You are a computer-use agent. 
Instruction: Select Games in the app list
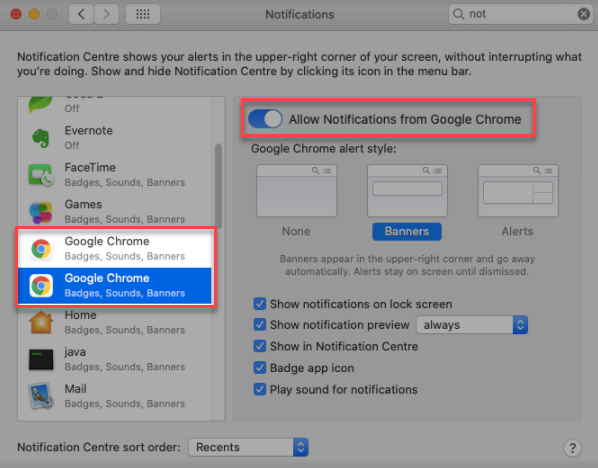114,211
